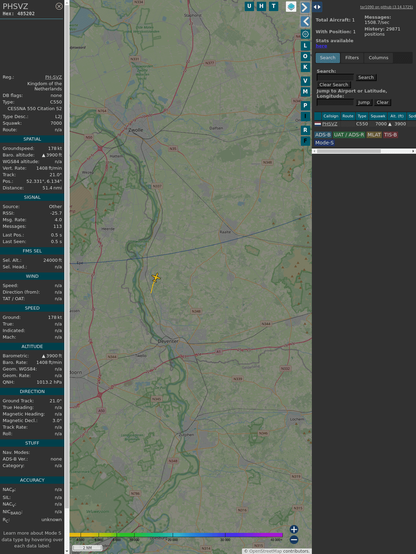Click the U map toggle button
Image resolution: width=416 pixels, height=554 pixels.
click(x=249, y=6)
